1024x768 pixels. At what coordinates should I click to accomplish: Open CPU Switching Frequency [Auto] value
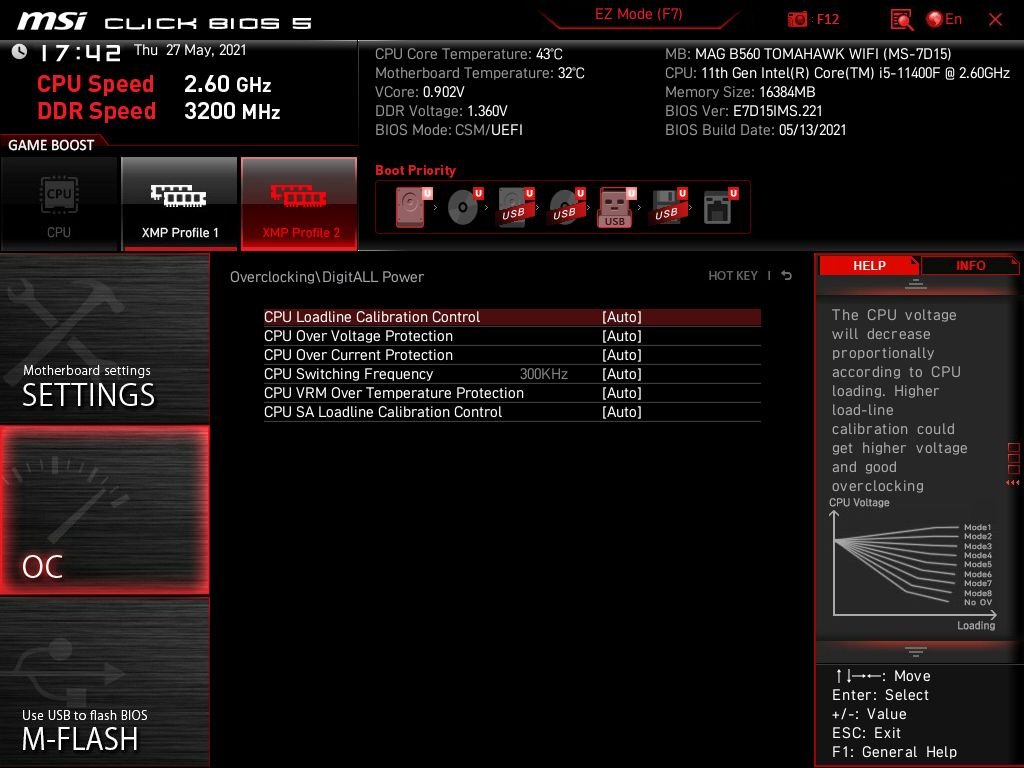pos(622,374)
